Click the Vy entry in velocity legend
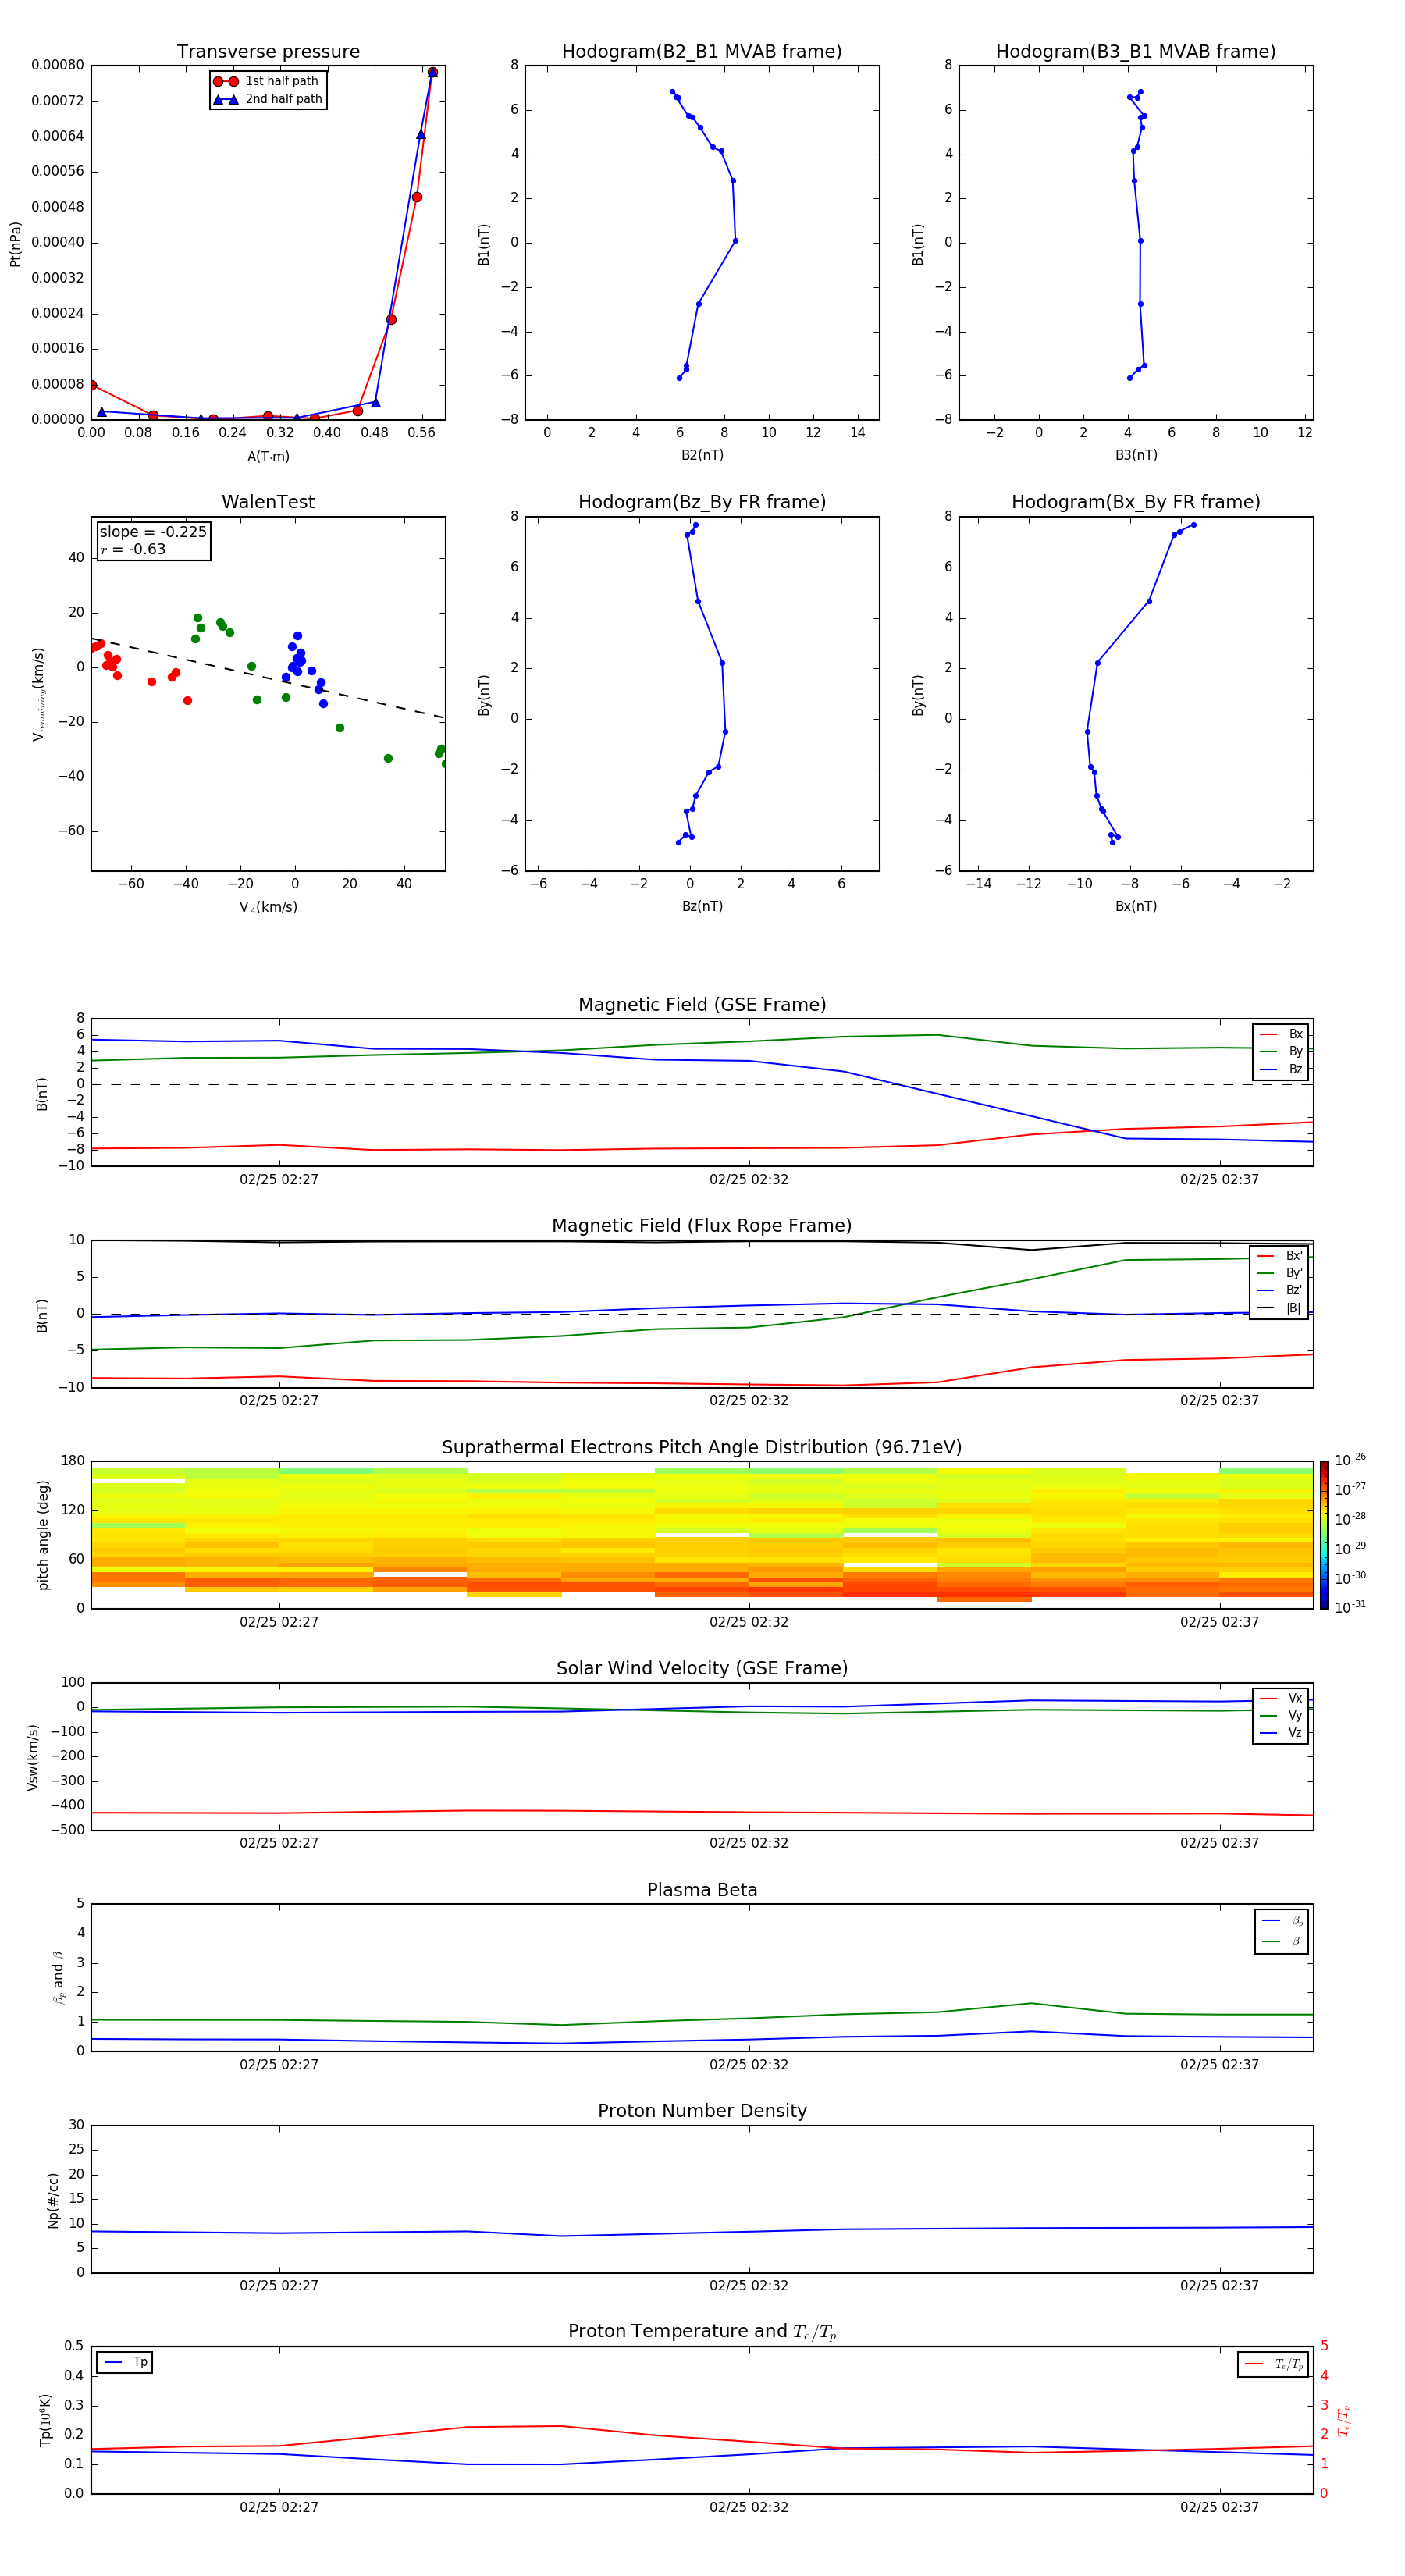Screen dimensions: 1405x2576 click(x=1281, y=1716)
